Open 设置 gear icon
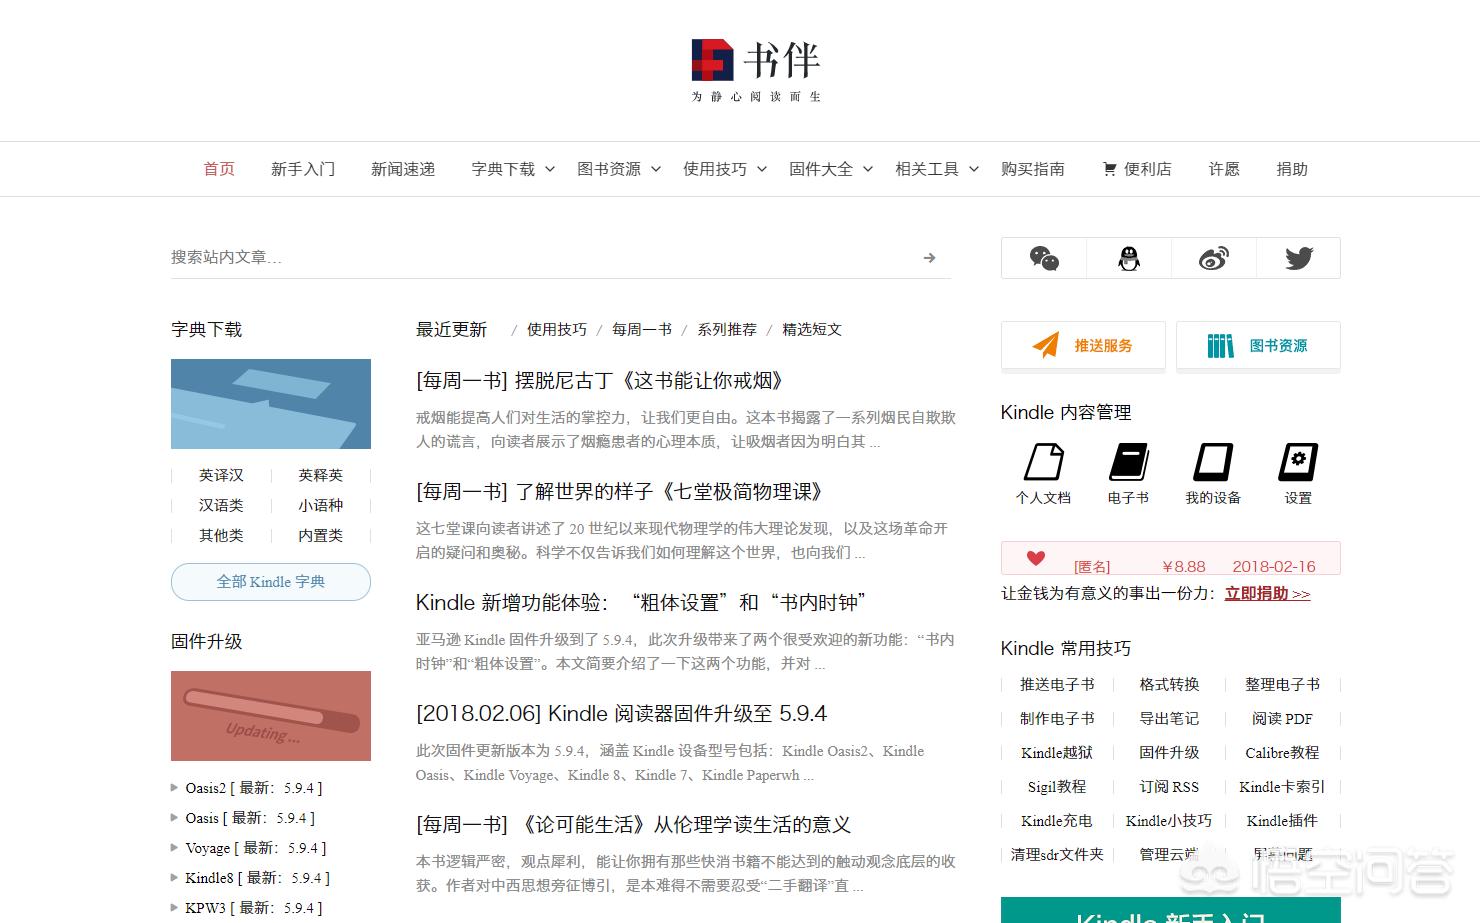The image size is (1480, 923). click(1298, 462)
